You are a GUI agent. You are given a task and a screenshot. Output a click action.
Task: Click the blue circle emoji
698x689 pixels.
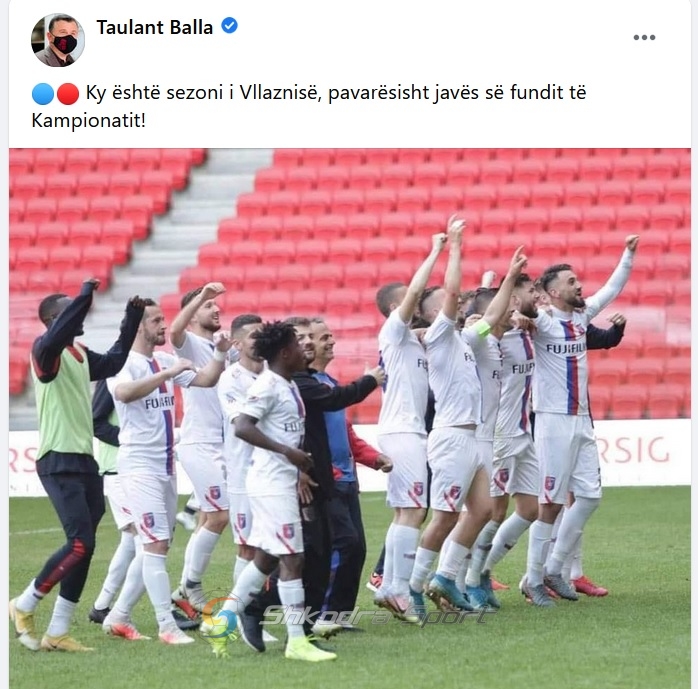[x=43, y=94]
